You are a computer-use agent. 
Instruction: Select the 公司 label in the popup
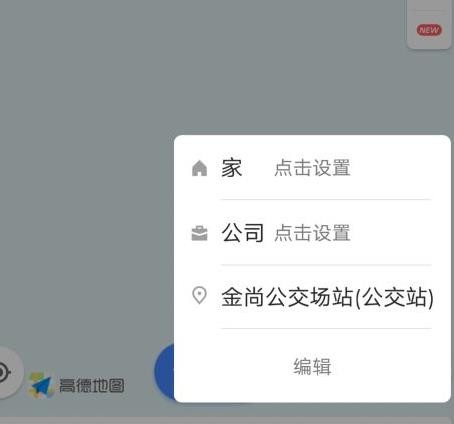tap(243, 233)
